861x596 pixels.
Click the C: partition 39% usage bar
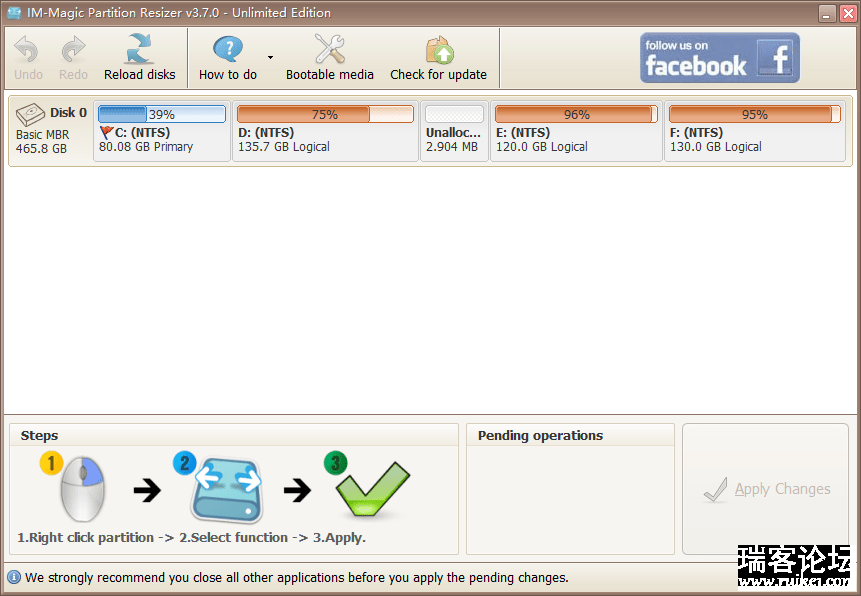(162, 114)
